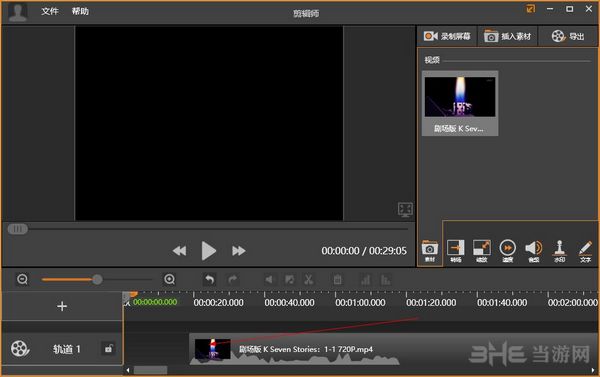The width and height of the screenshot is (600, 377).
Task: Click the 轨道 1 track label
Action: 67,349
